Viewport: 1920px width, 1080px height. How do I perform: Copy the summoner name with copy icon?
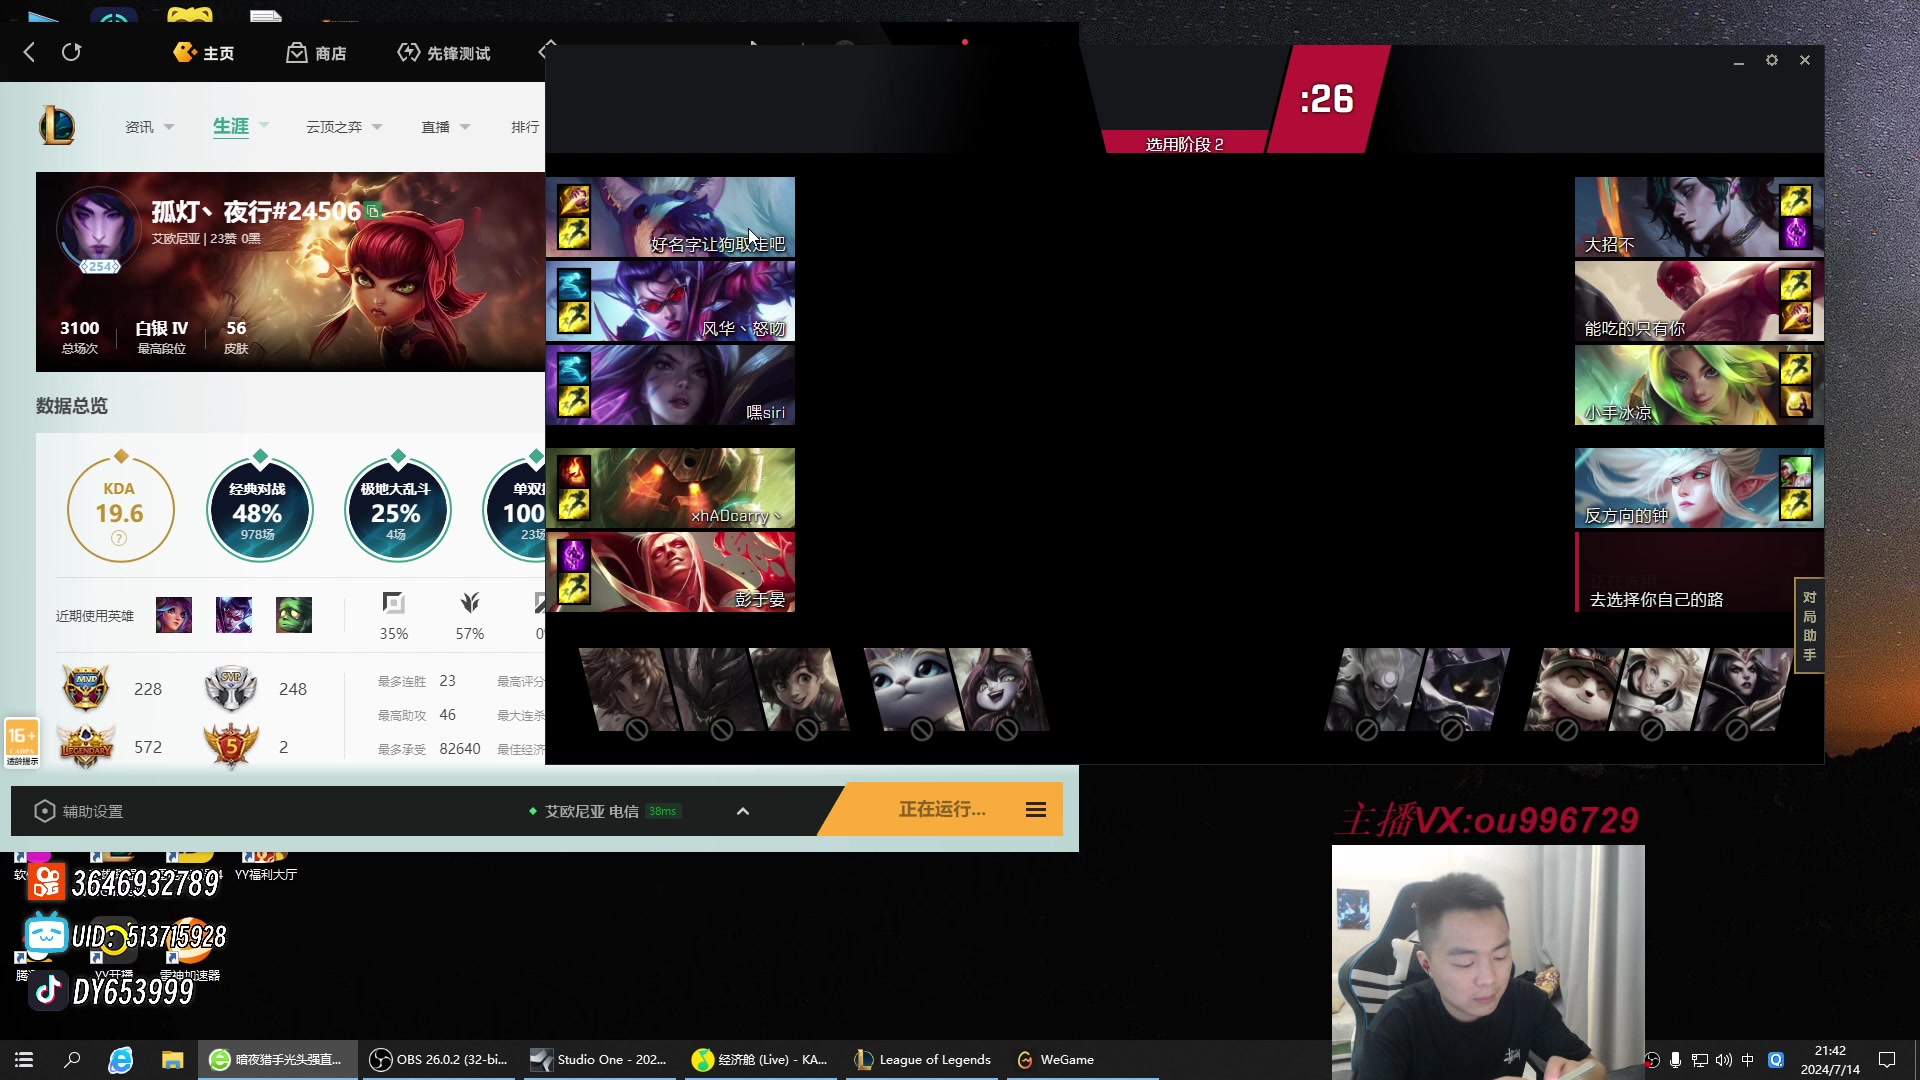click(373, 211)
